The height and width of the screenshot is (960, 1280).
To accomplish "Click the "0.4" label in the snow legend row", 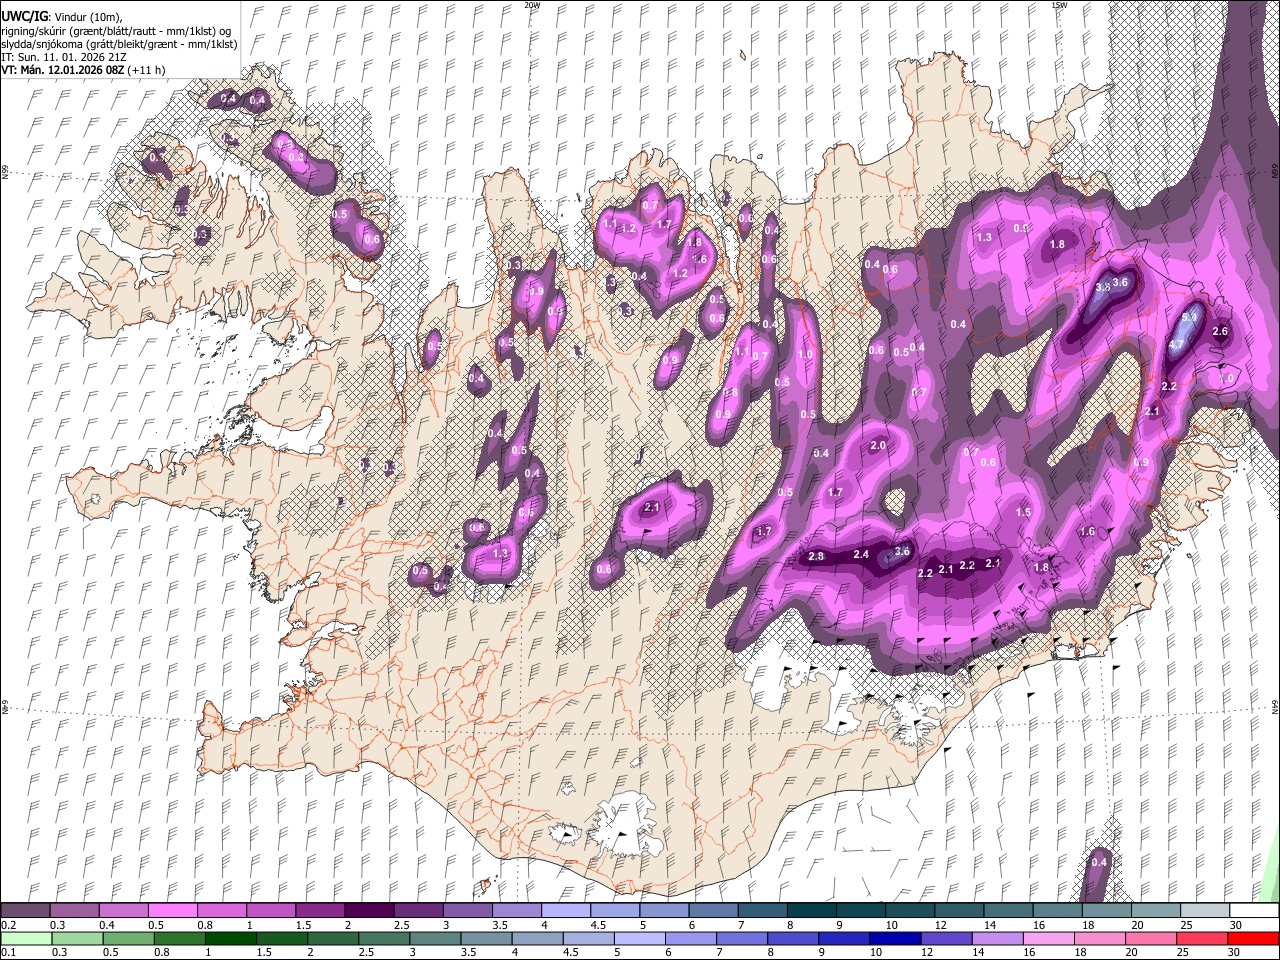I will [107, 925].
